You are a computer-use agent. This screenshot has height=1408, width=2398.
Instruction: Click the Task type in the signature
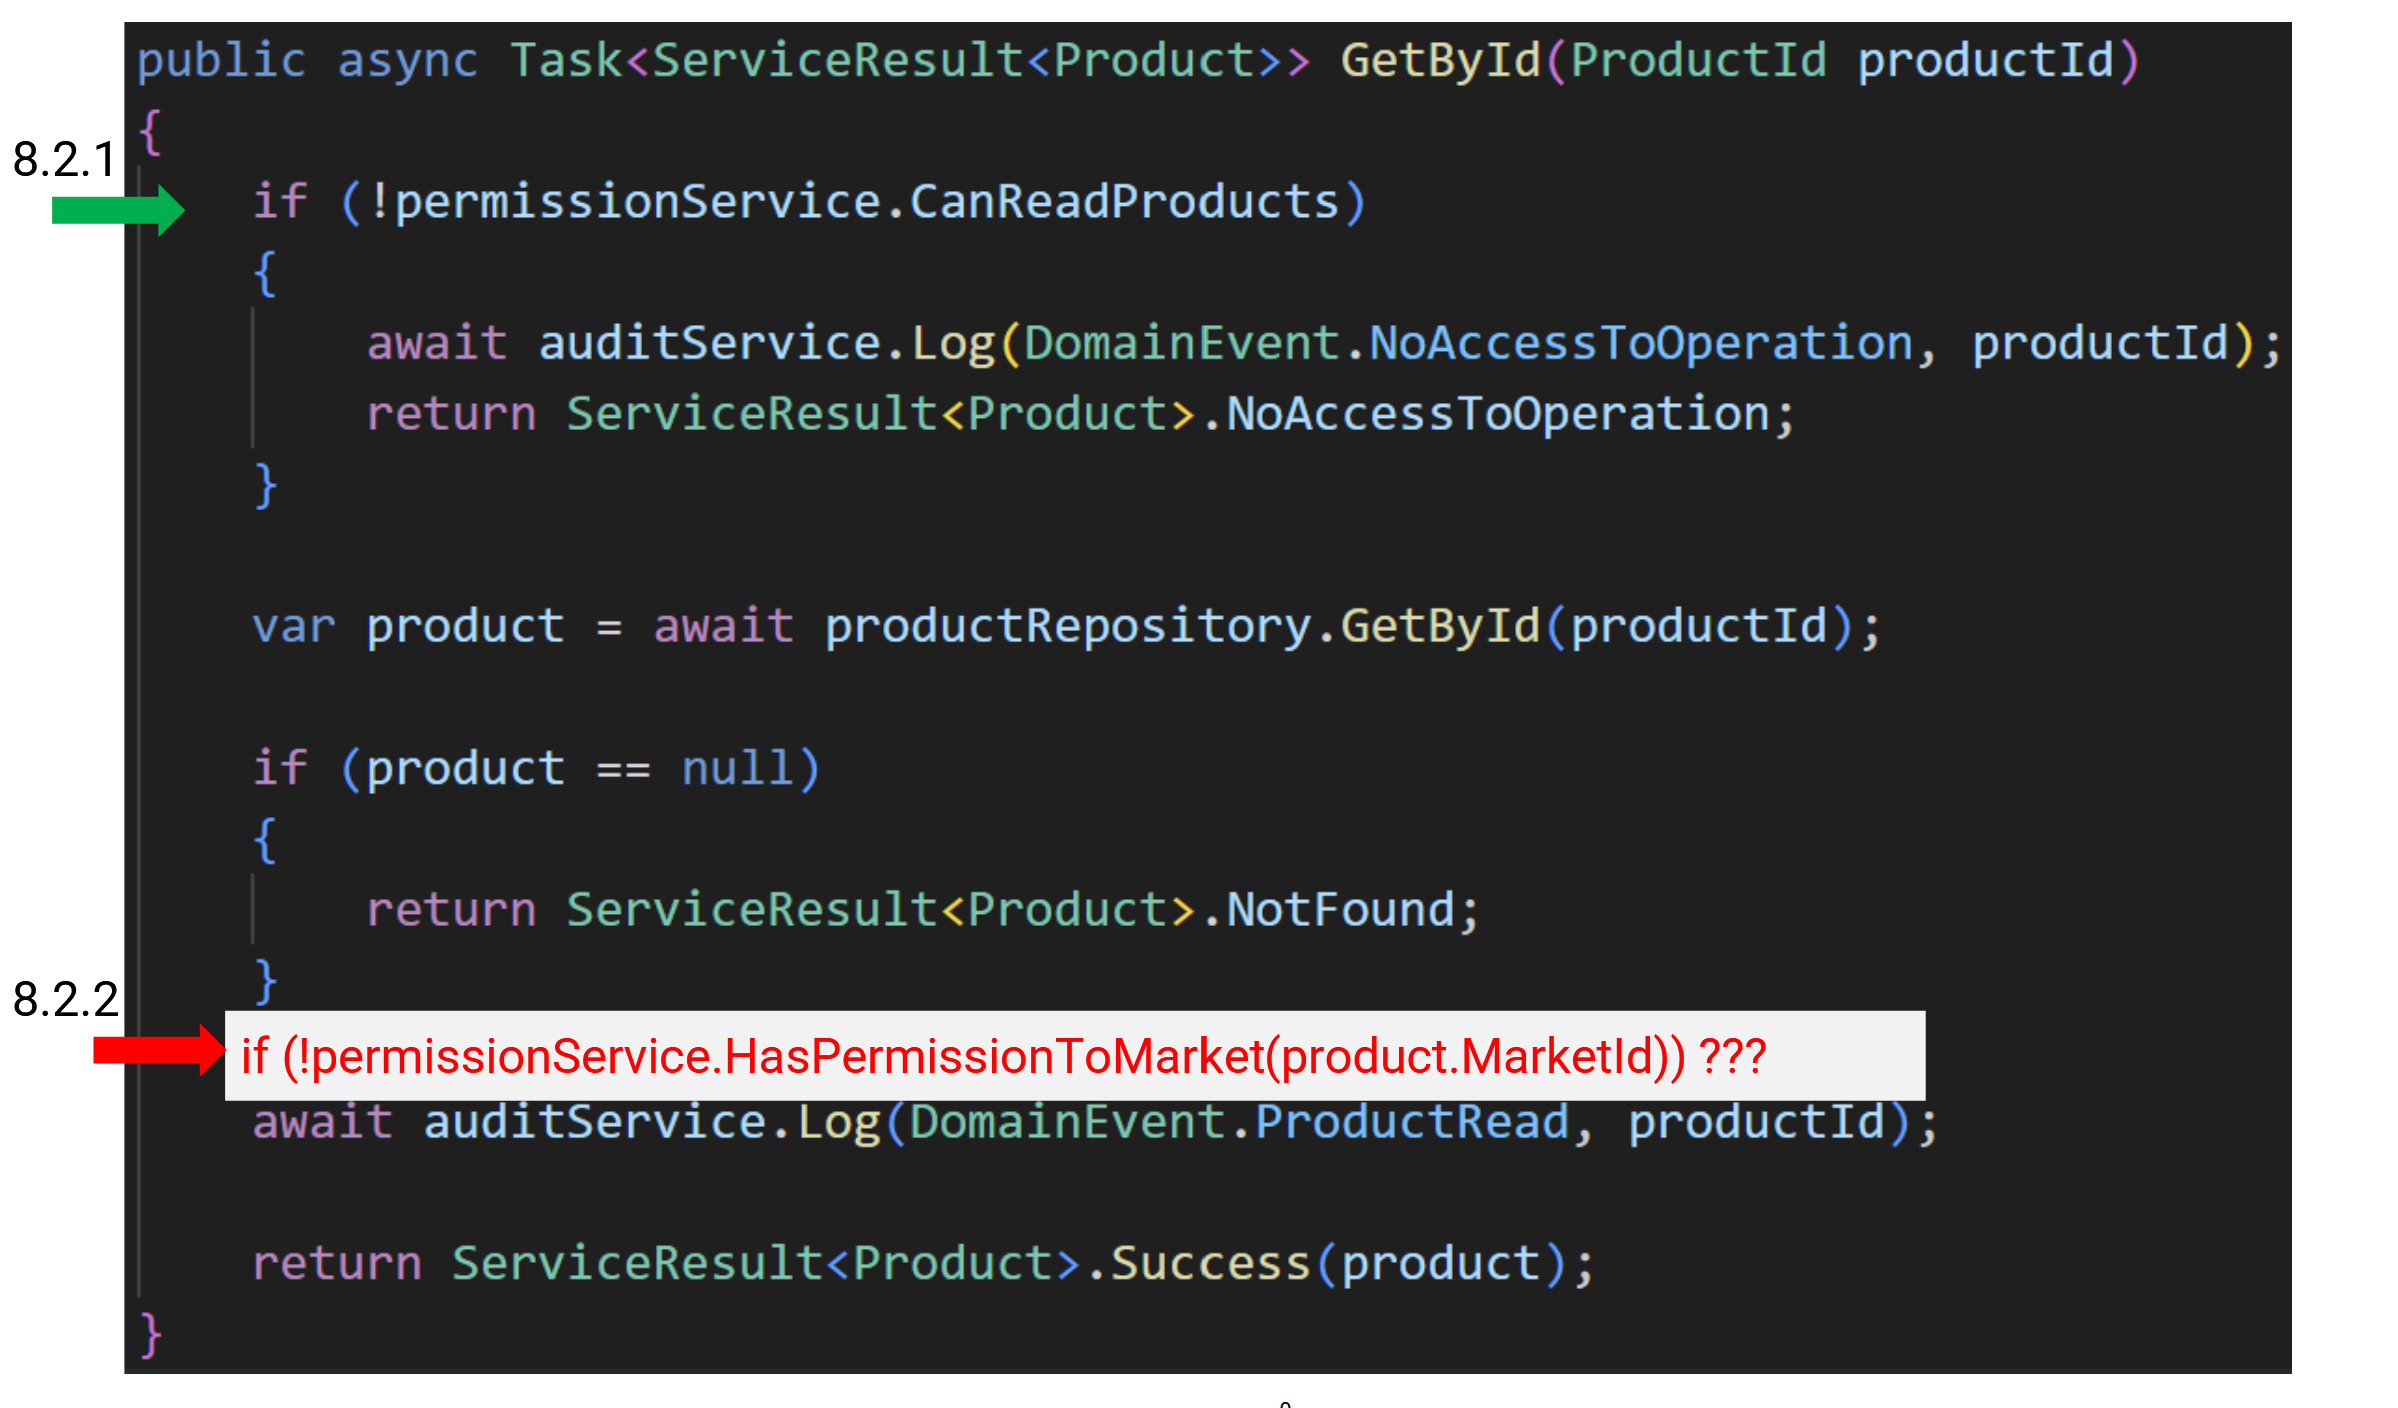pos(565,61)
